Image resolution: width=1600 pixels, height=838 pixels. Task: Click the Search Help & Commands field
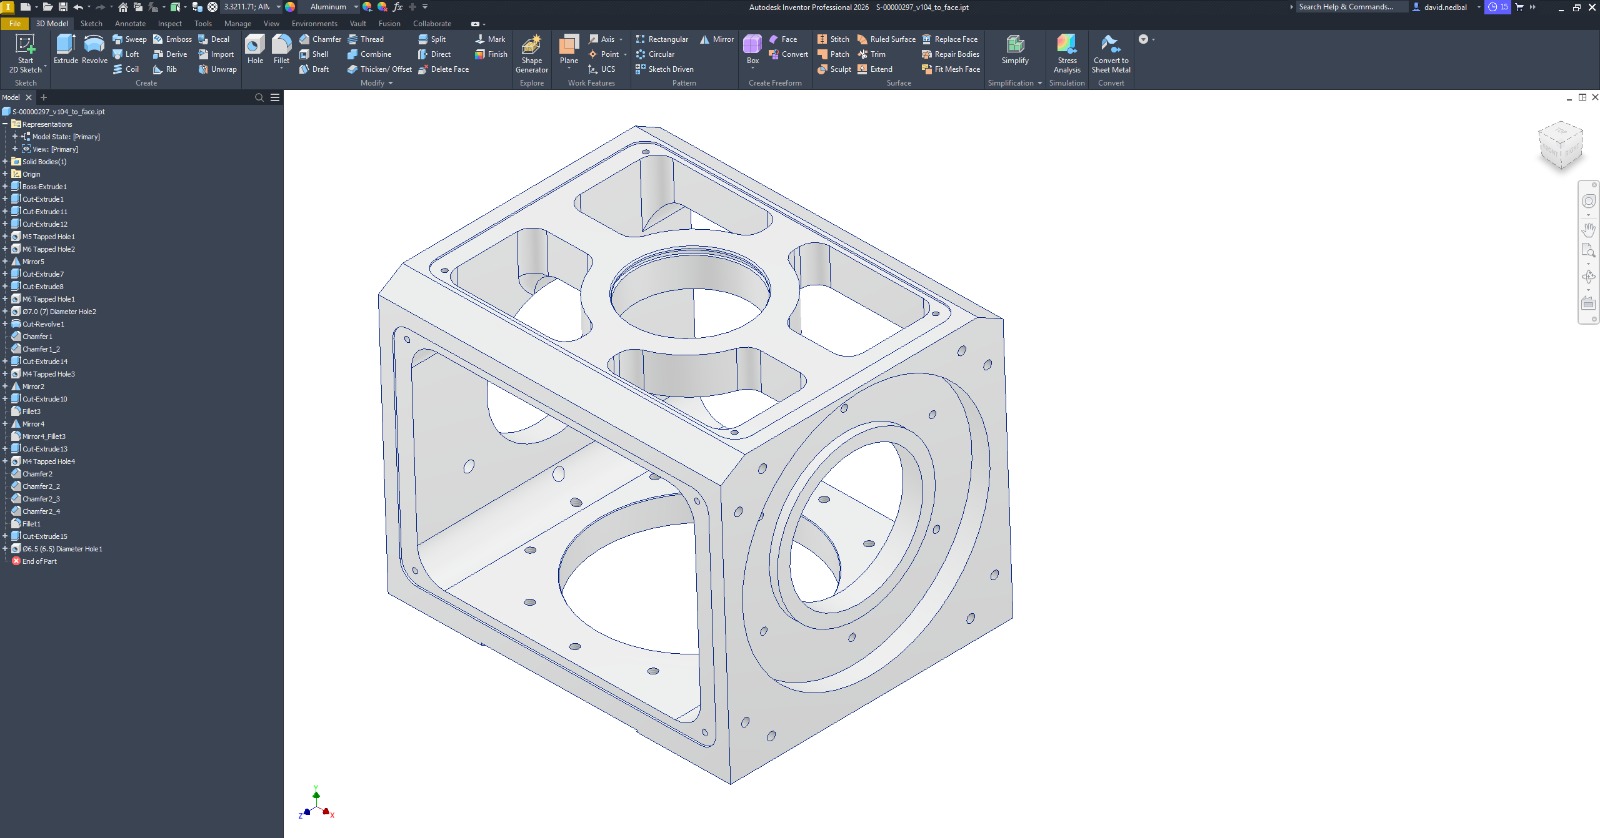[x=1350, y=7]
